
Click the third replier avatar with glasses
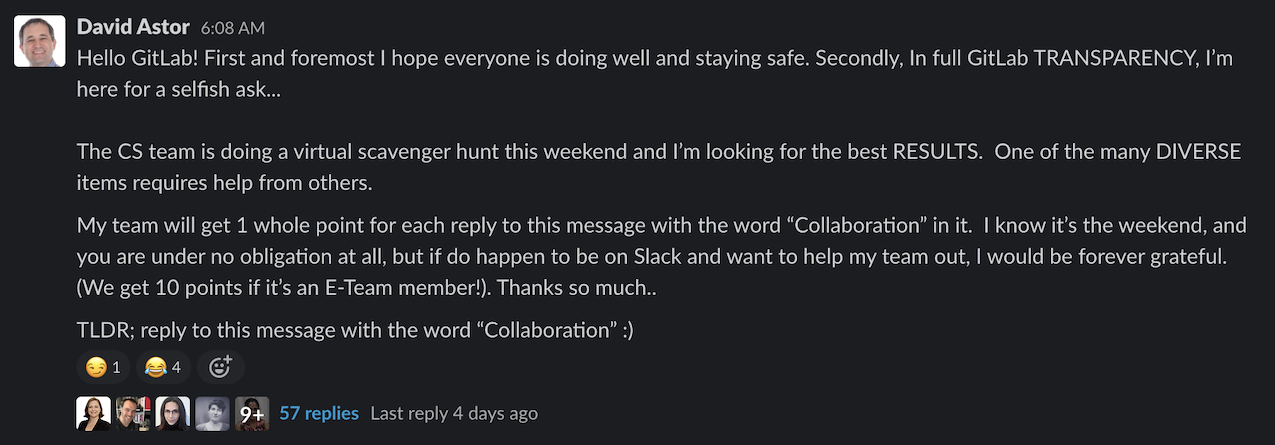173,413
